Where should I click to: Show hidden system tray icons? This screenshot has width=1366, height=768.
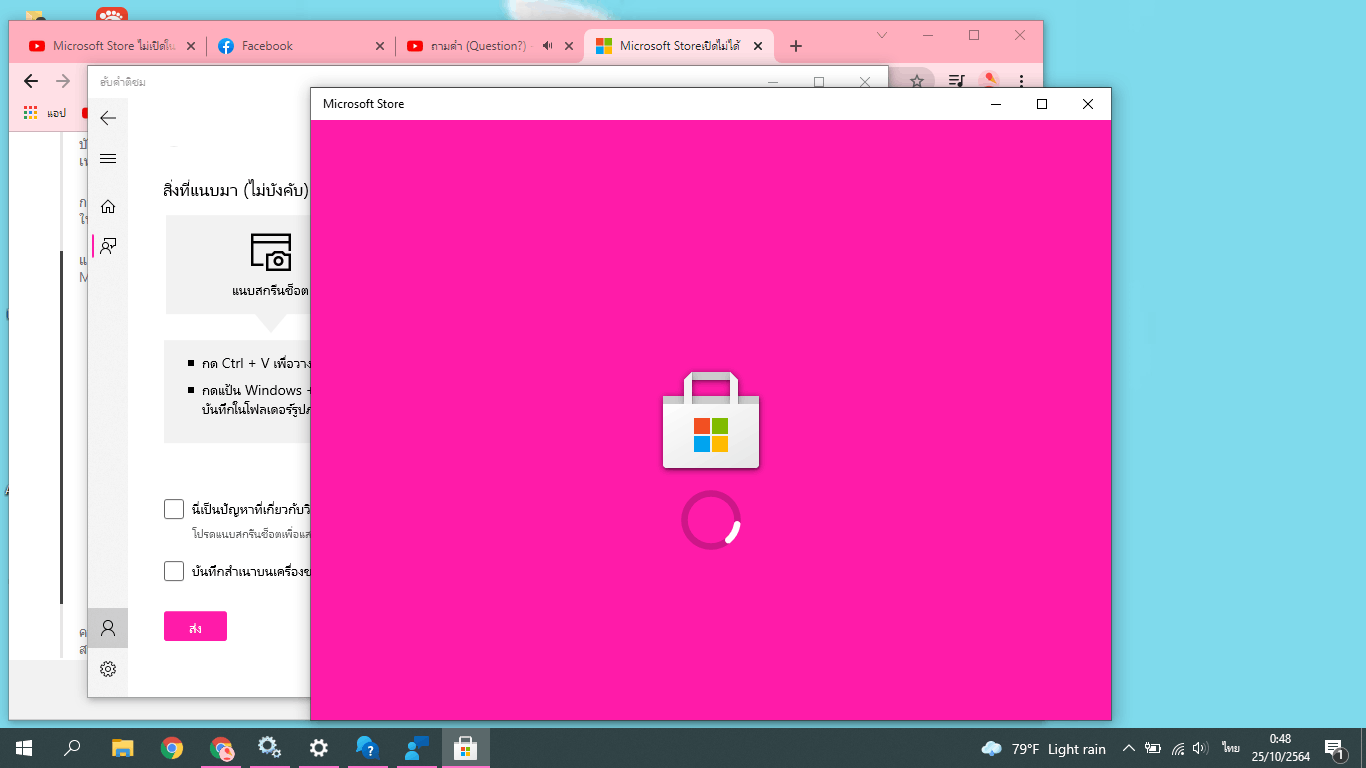pos(1129,748)
